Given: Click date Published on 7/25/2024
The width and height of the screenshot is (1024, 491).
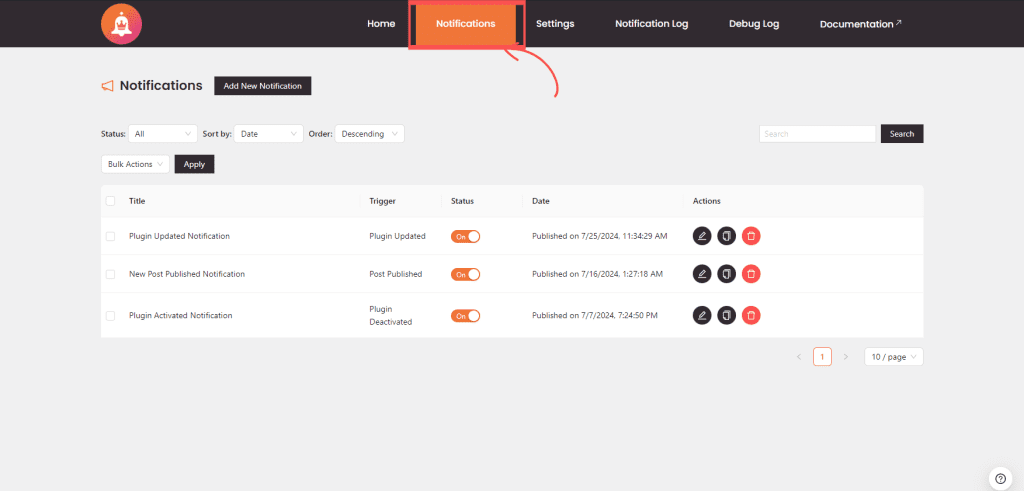Looking at the screenshot, I should coord(600,236).
